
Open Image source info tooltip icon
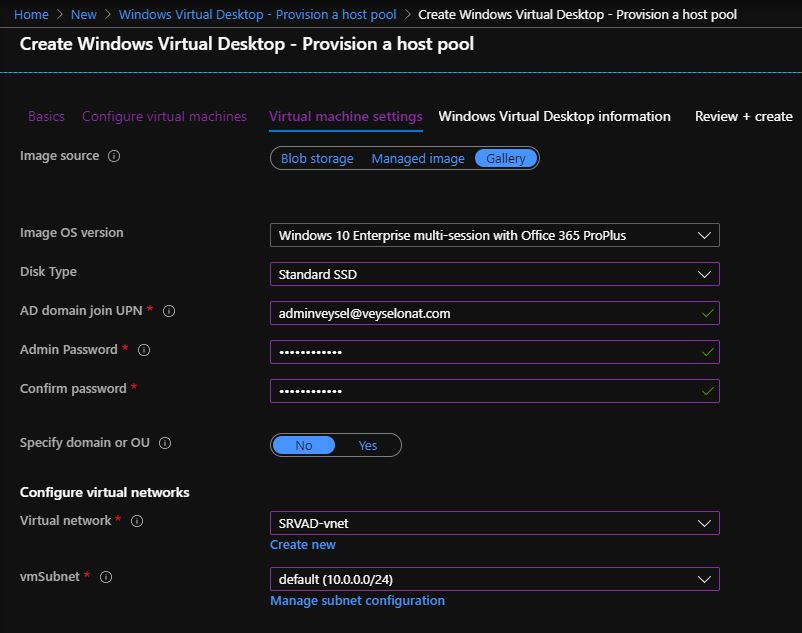tap(114, 156)
